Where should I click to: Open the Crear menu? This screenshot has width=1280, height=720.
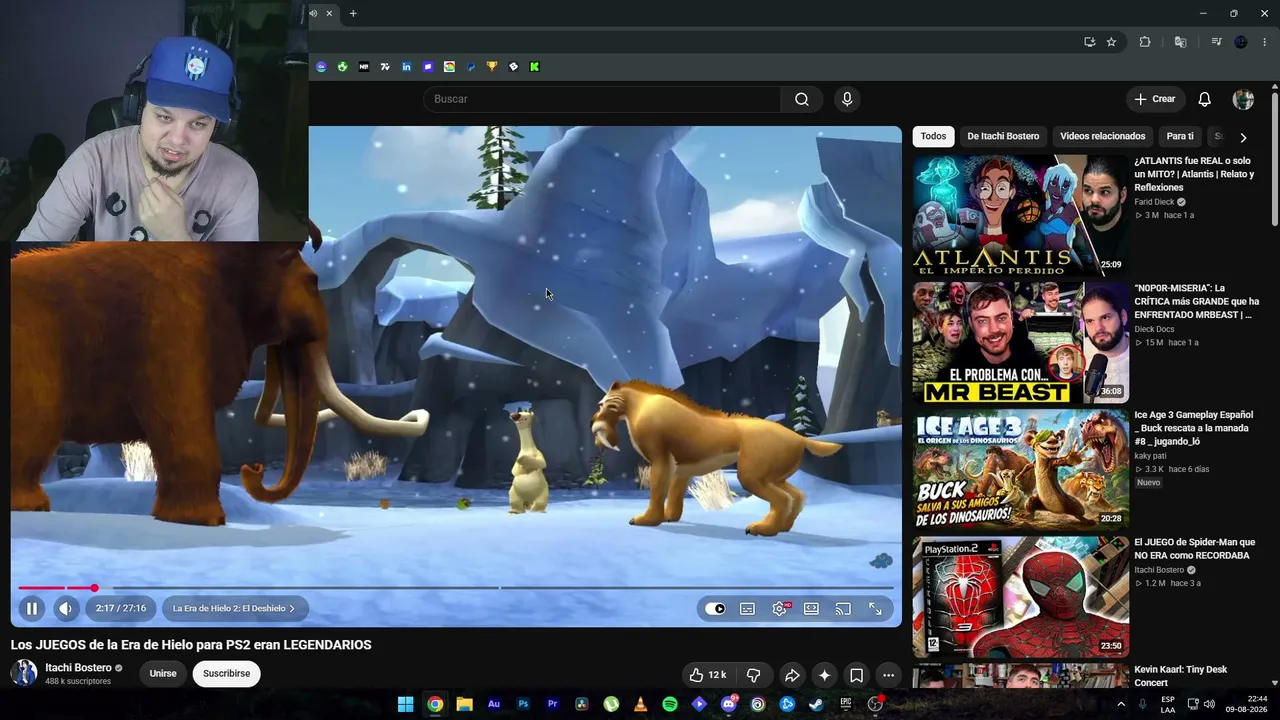[x=1155, y=99]
